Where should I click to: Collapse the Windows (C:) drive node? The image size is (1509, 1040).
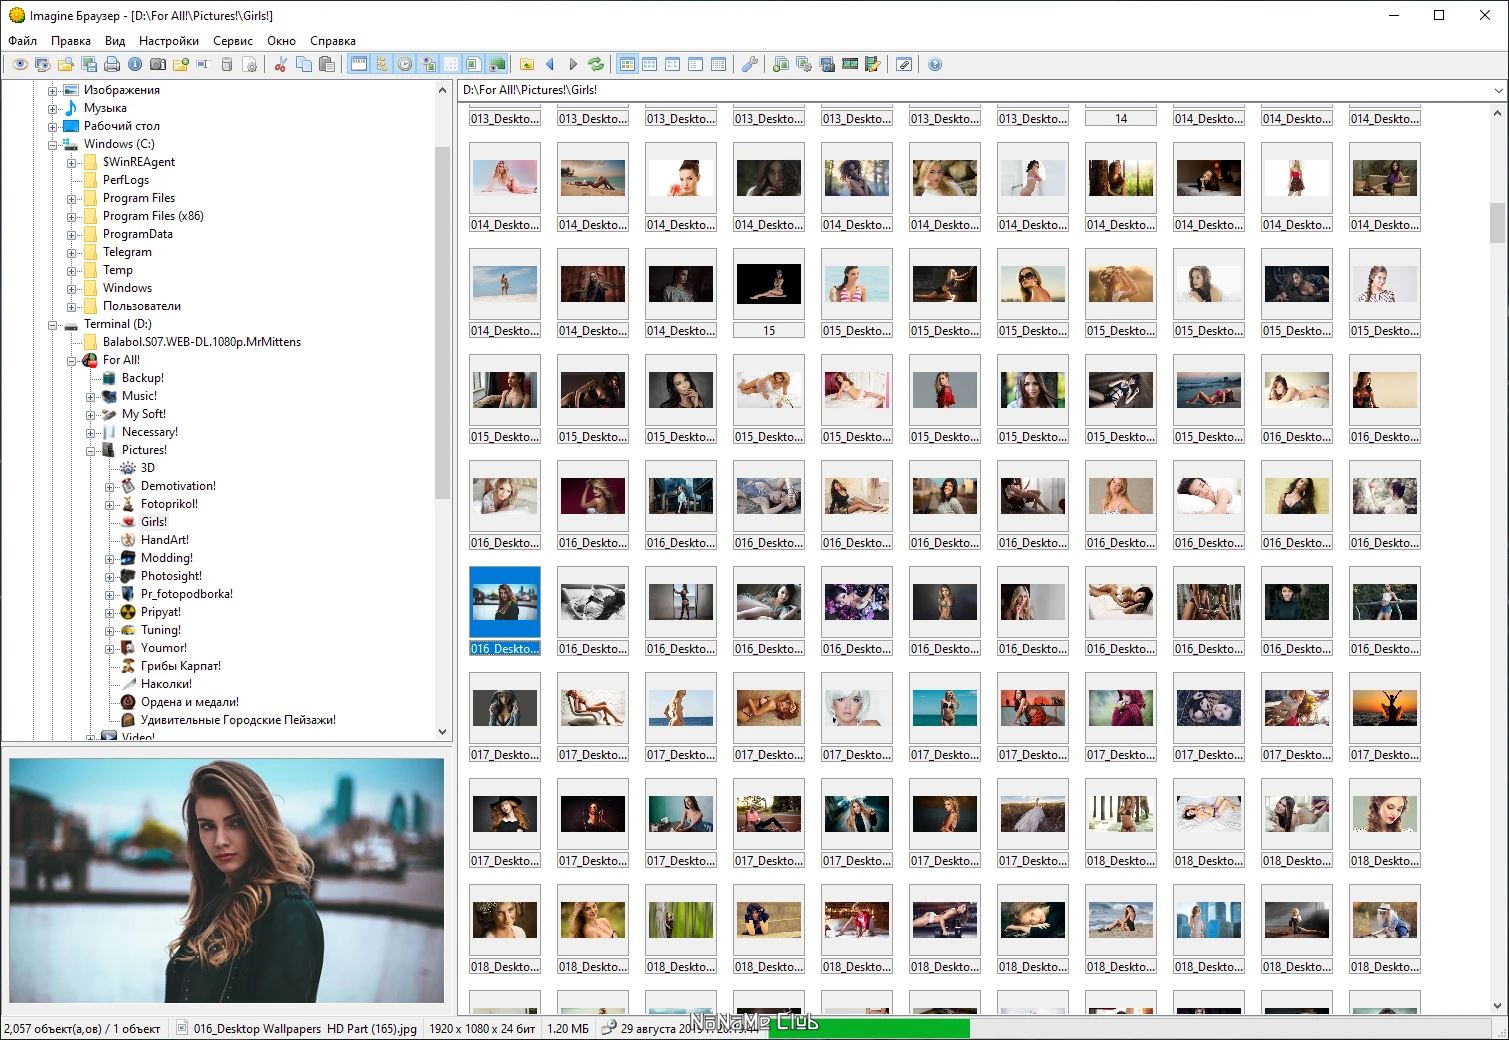coord(52,144)
